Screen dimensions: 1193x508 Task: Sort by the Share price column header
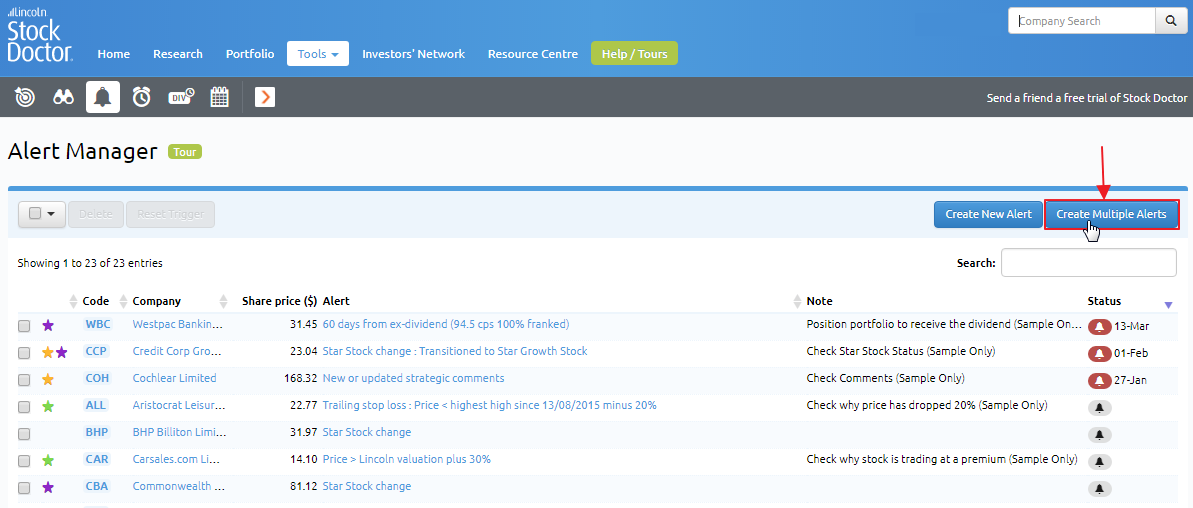coord(279,301)
